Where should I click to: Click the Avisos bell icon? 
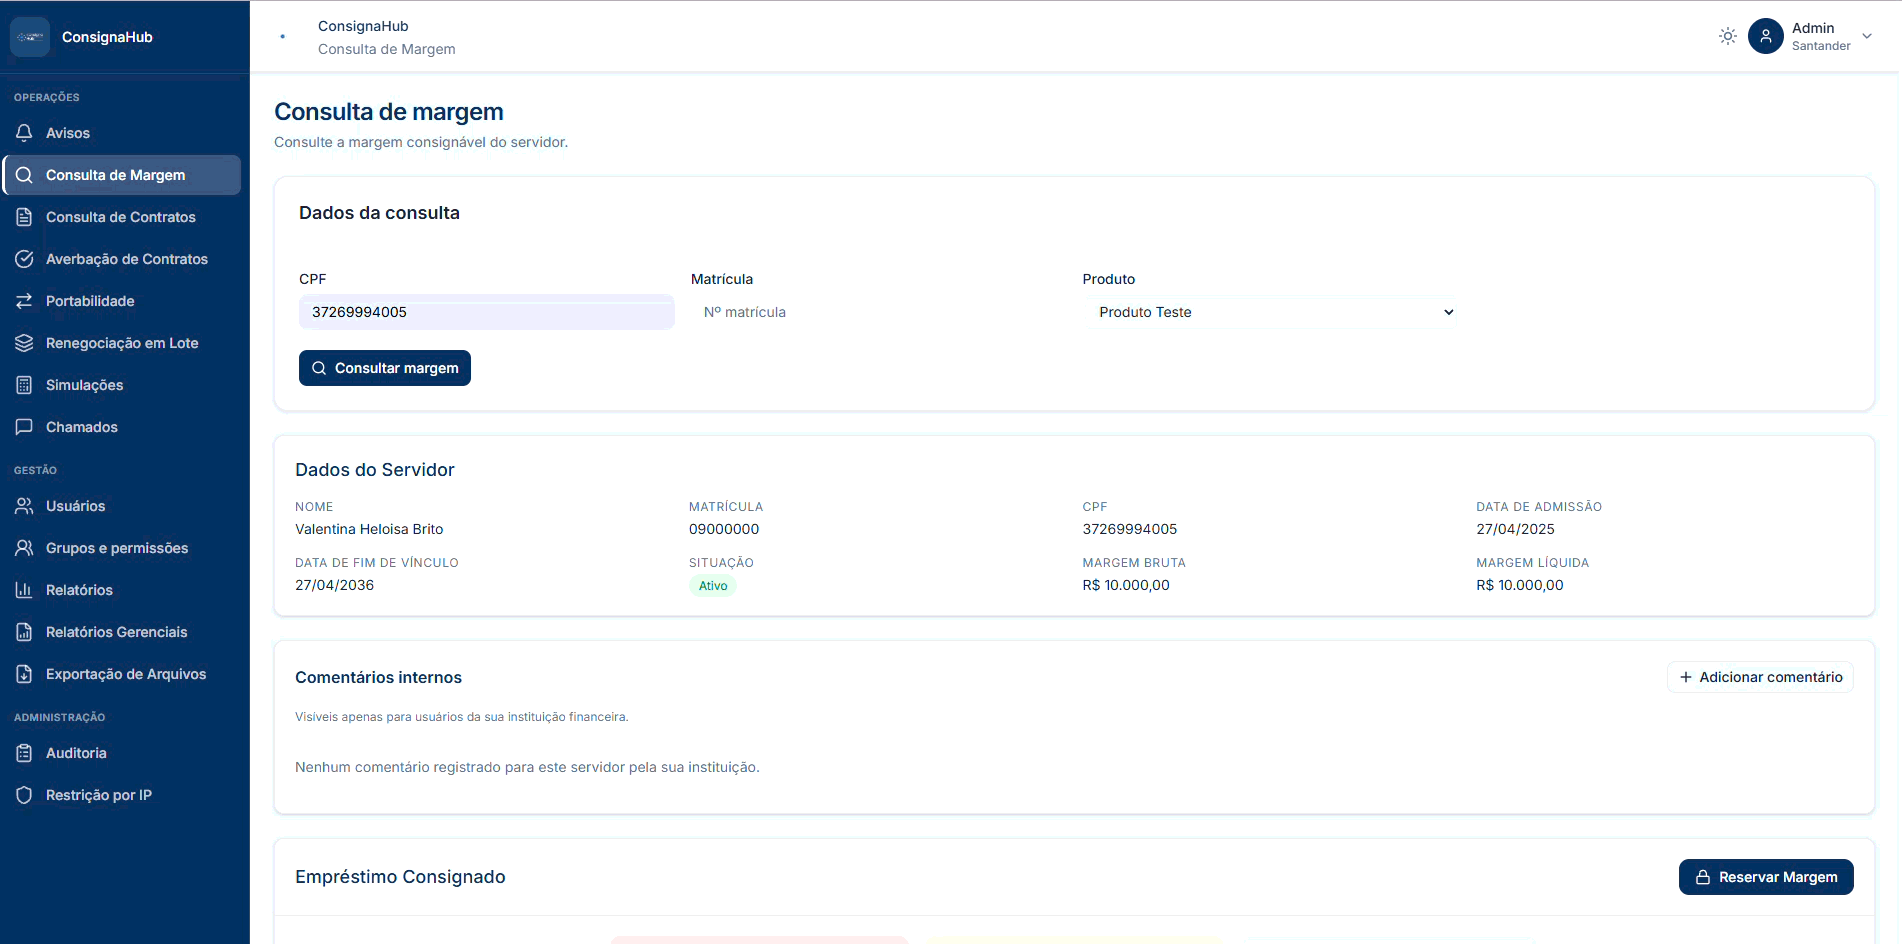tap(24, 133)
